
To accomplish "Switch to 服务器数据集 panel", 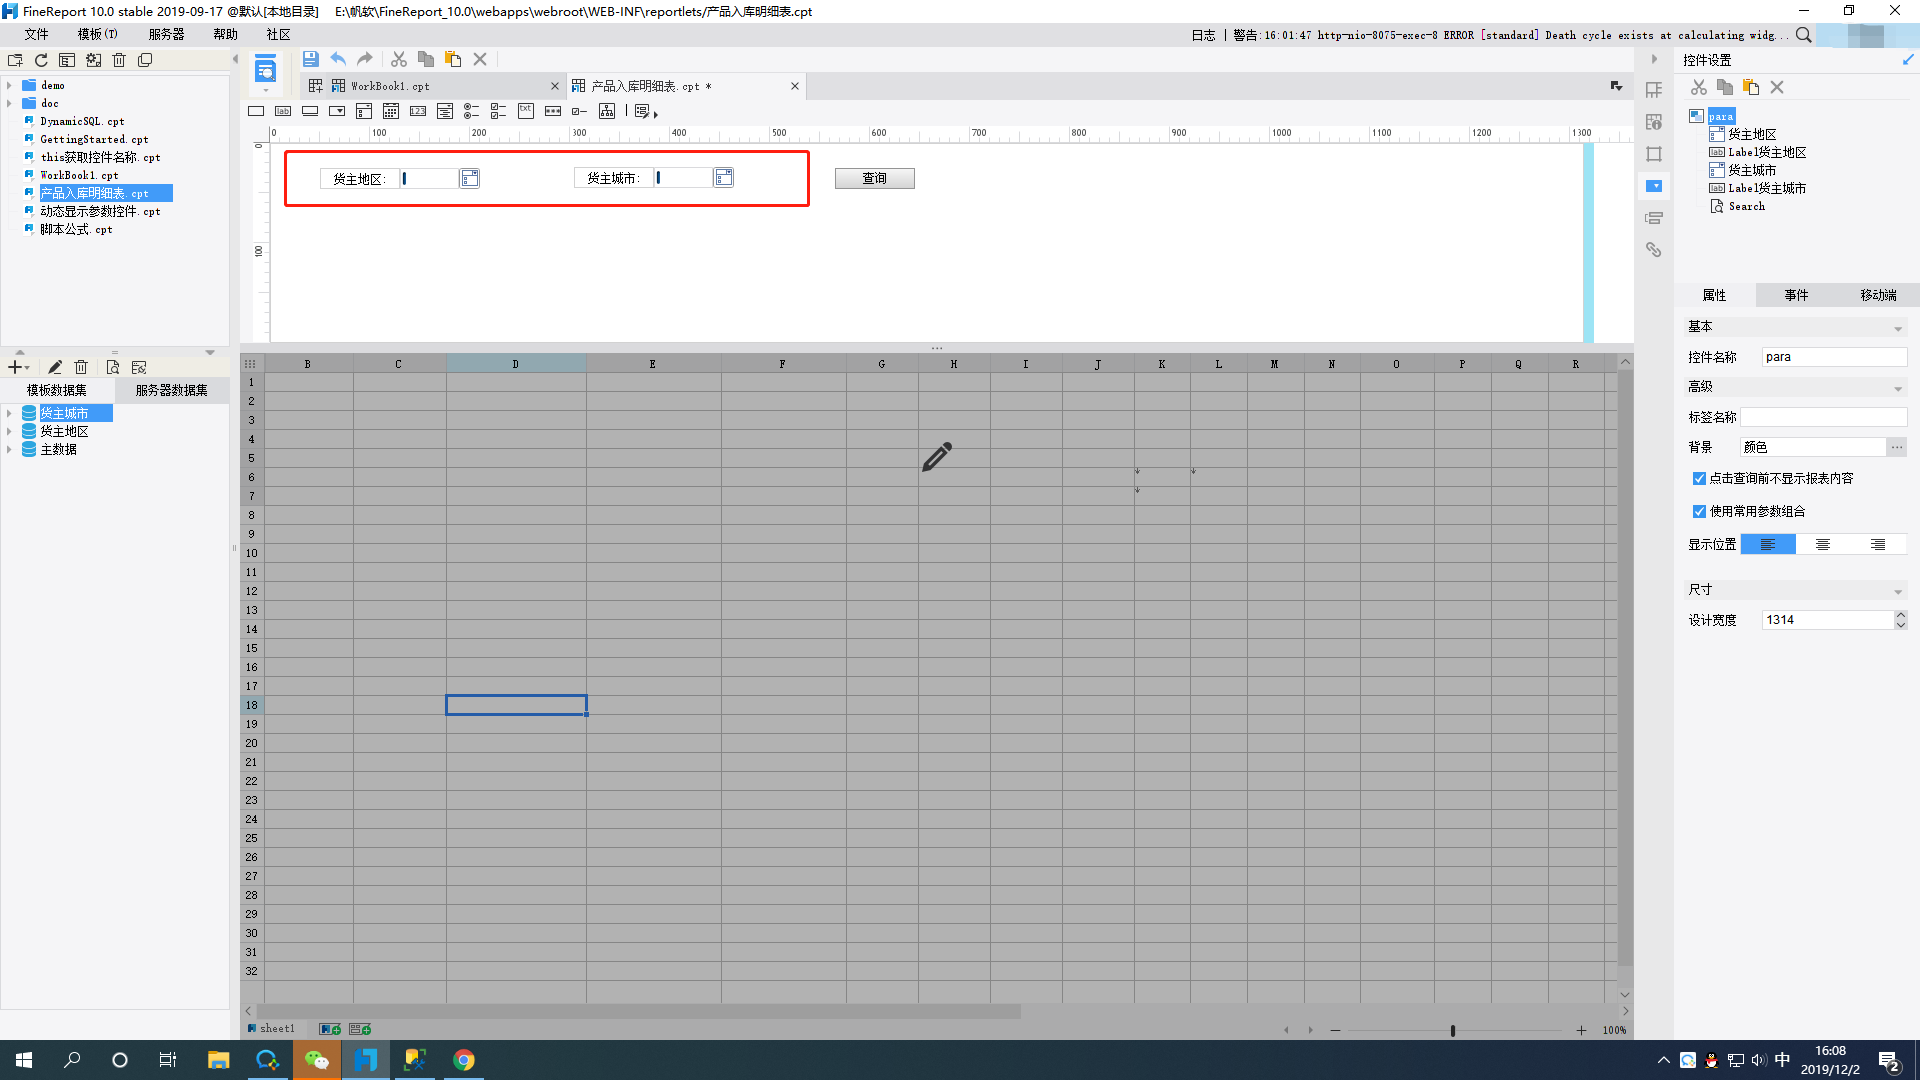I will [172, 390].
